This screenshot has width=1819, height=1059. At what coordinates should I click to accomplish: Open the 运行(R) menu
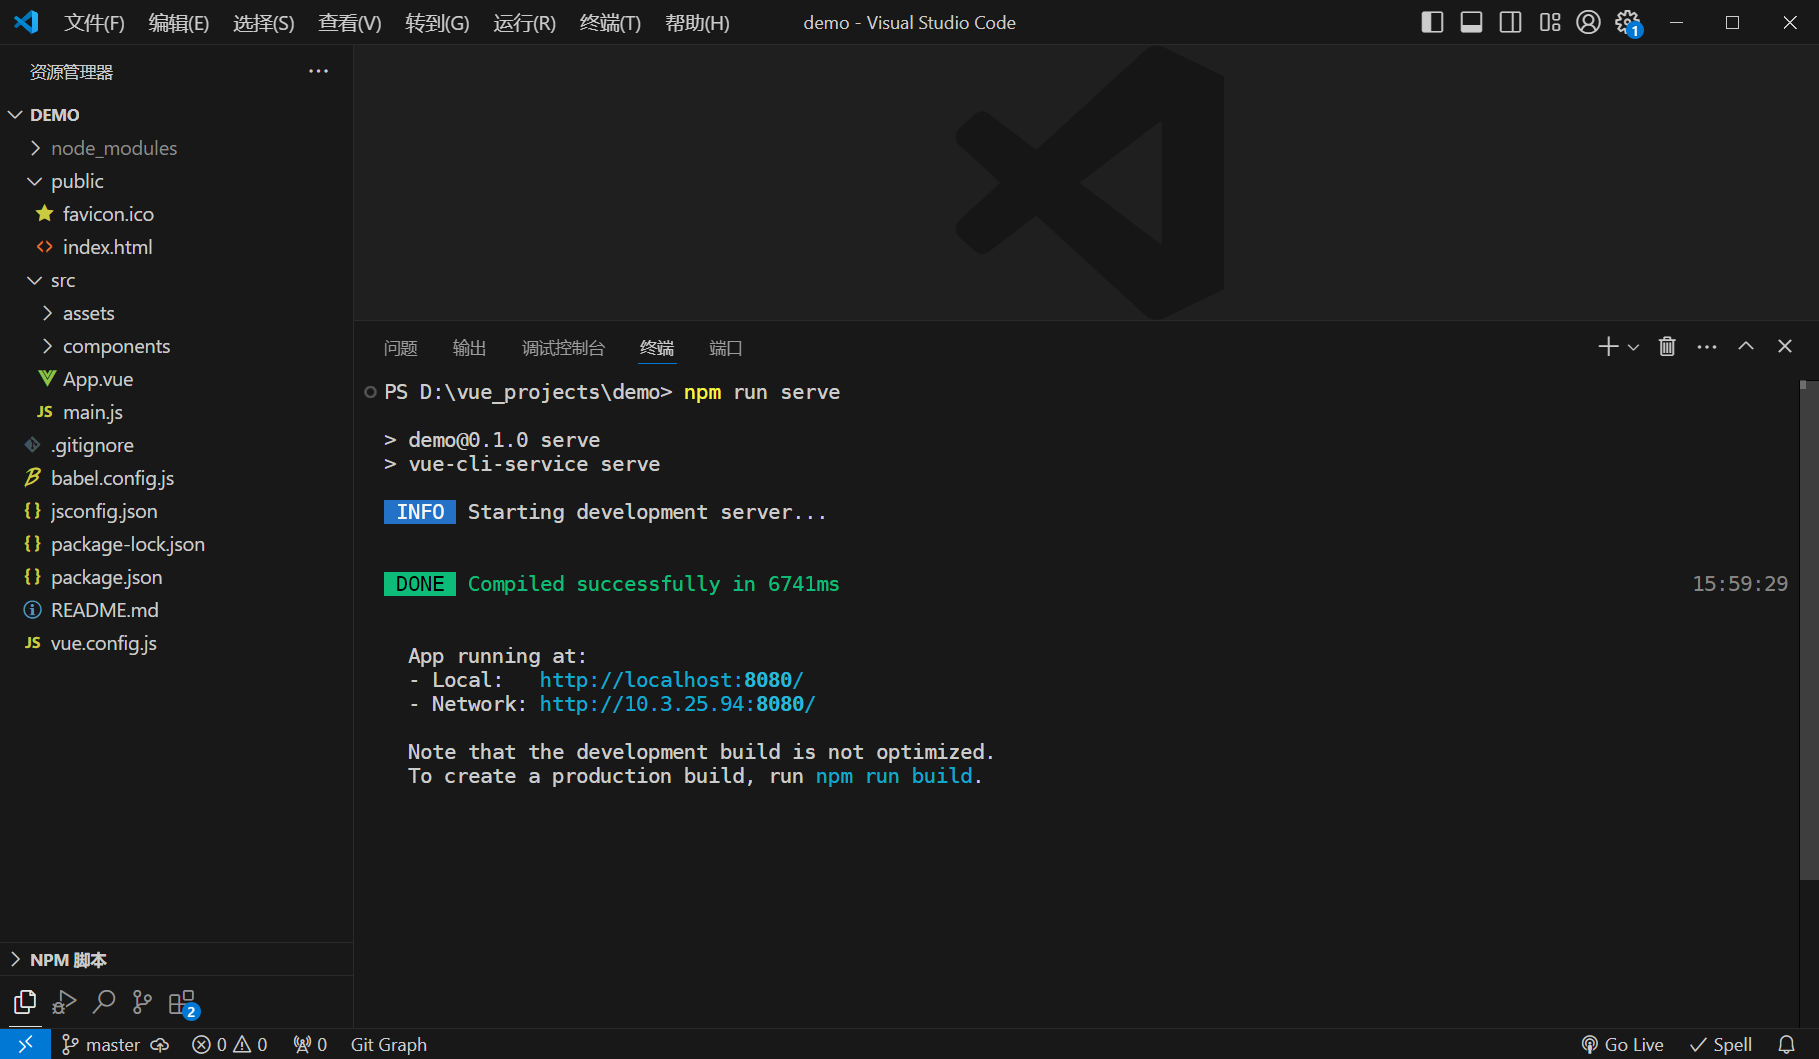pyautogui.click(x=524, y=22)
